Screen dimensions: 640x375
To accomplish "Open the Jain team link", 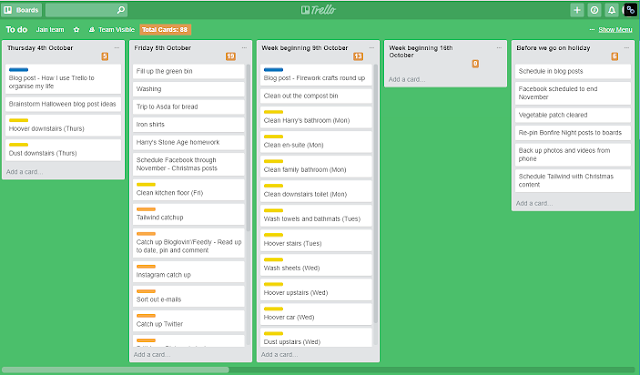I will [x=50, y=29].
